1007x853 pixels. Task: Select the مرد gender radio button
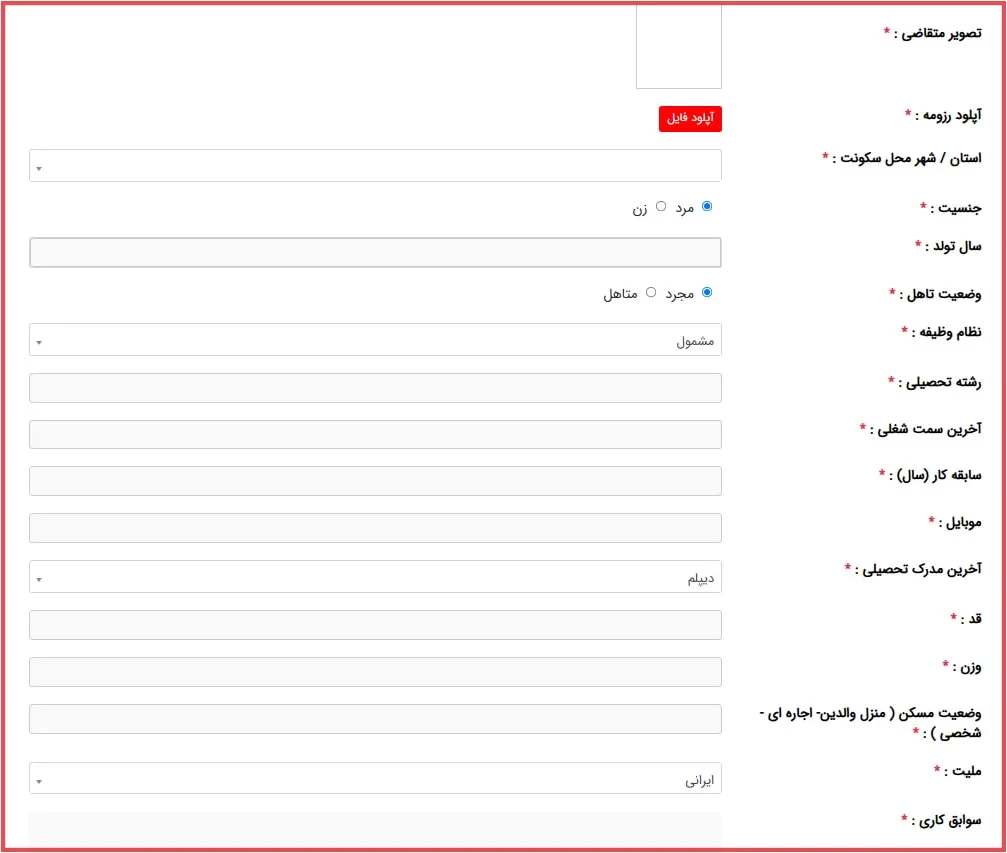tap(707, 206)
